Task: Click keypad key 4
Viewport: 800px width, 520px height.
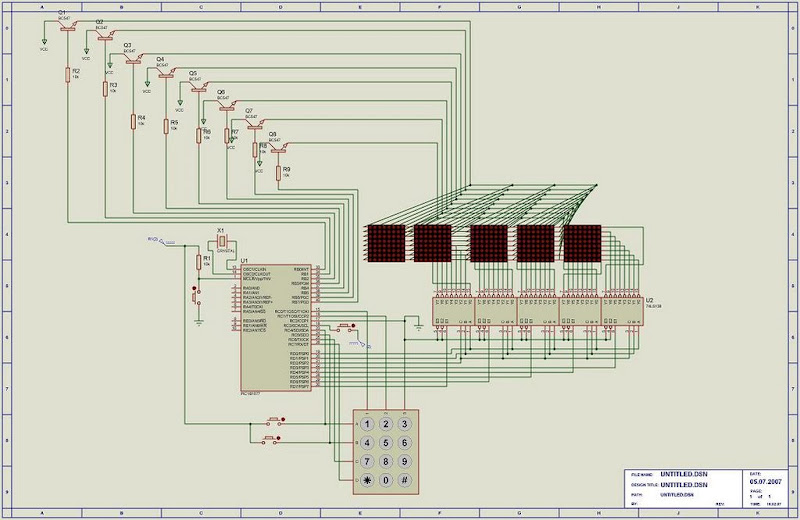Action: pos(367,443)
